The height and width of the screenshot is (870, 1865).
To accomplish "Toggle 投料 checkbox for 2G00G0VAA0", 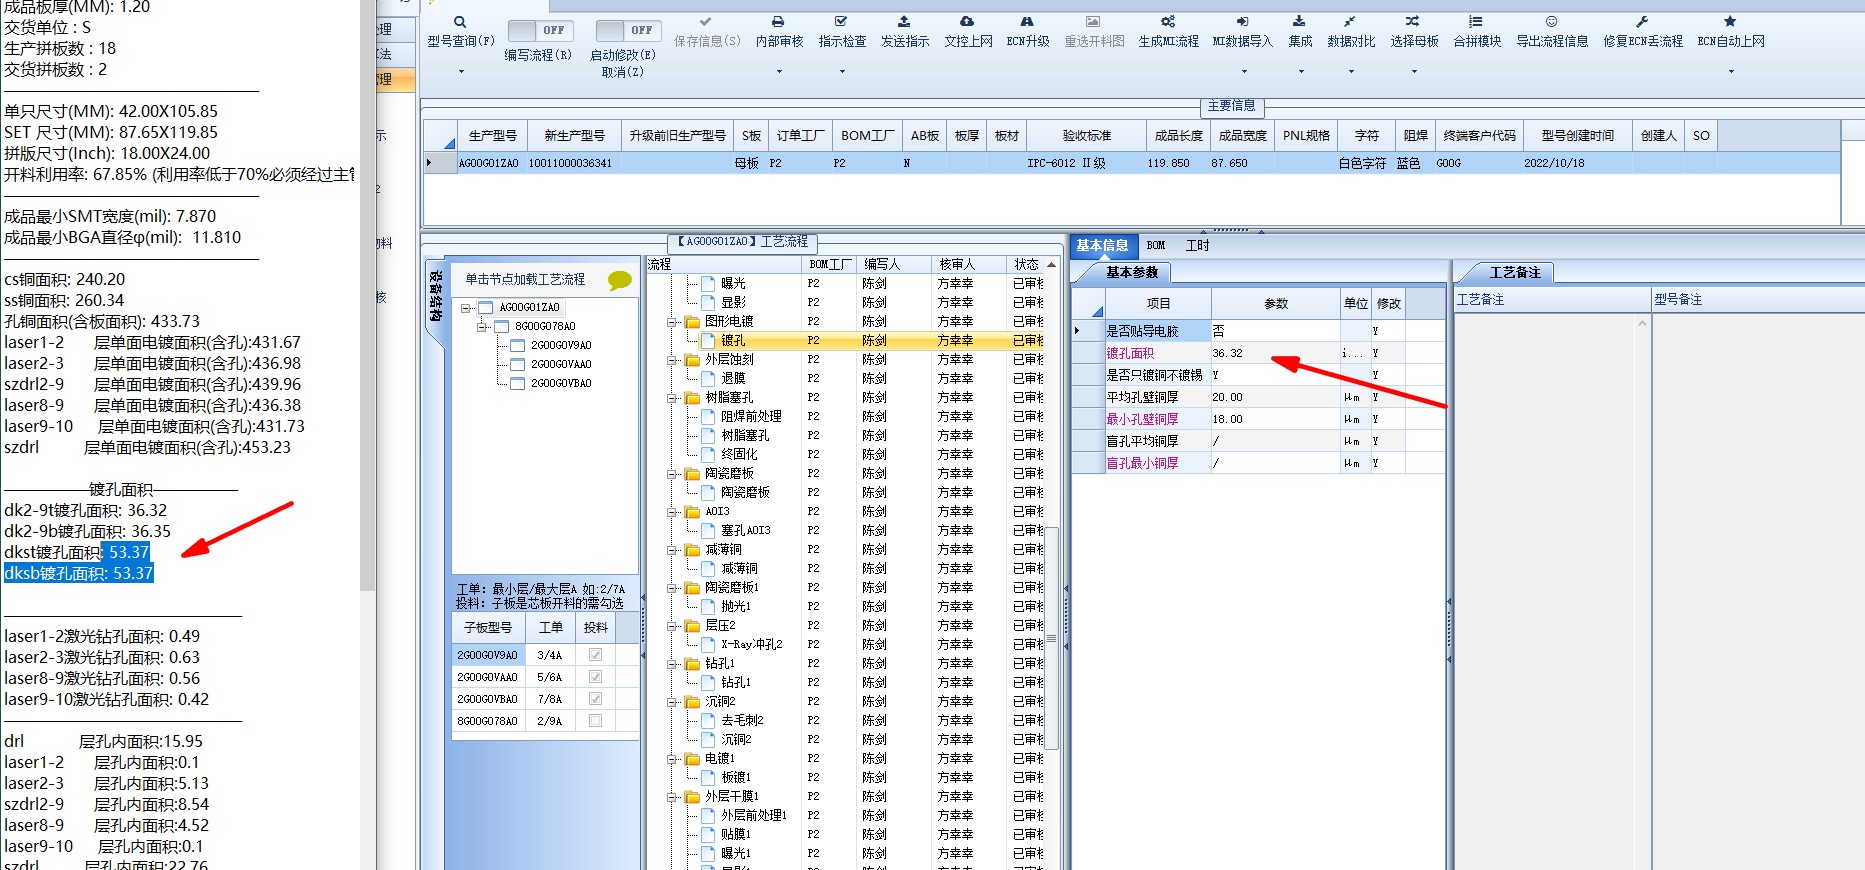I will pos(596,677).
